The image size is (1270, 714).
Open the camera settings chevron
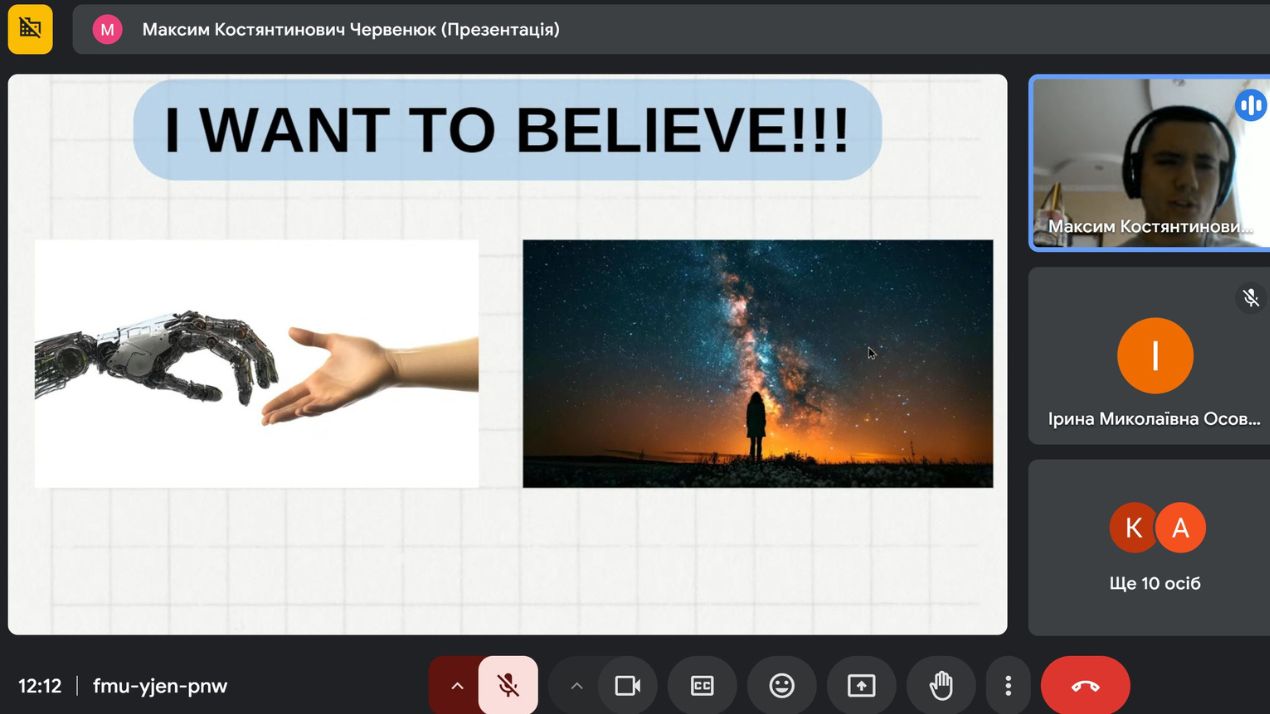pos(576,685)
